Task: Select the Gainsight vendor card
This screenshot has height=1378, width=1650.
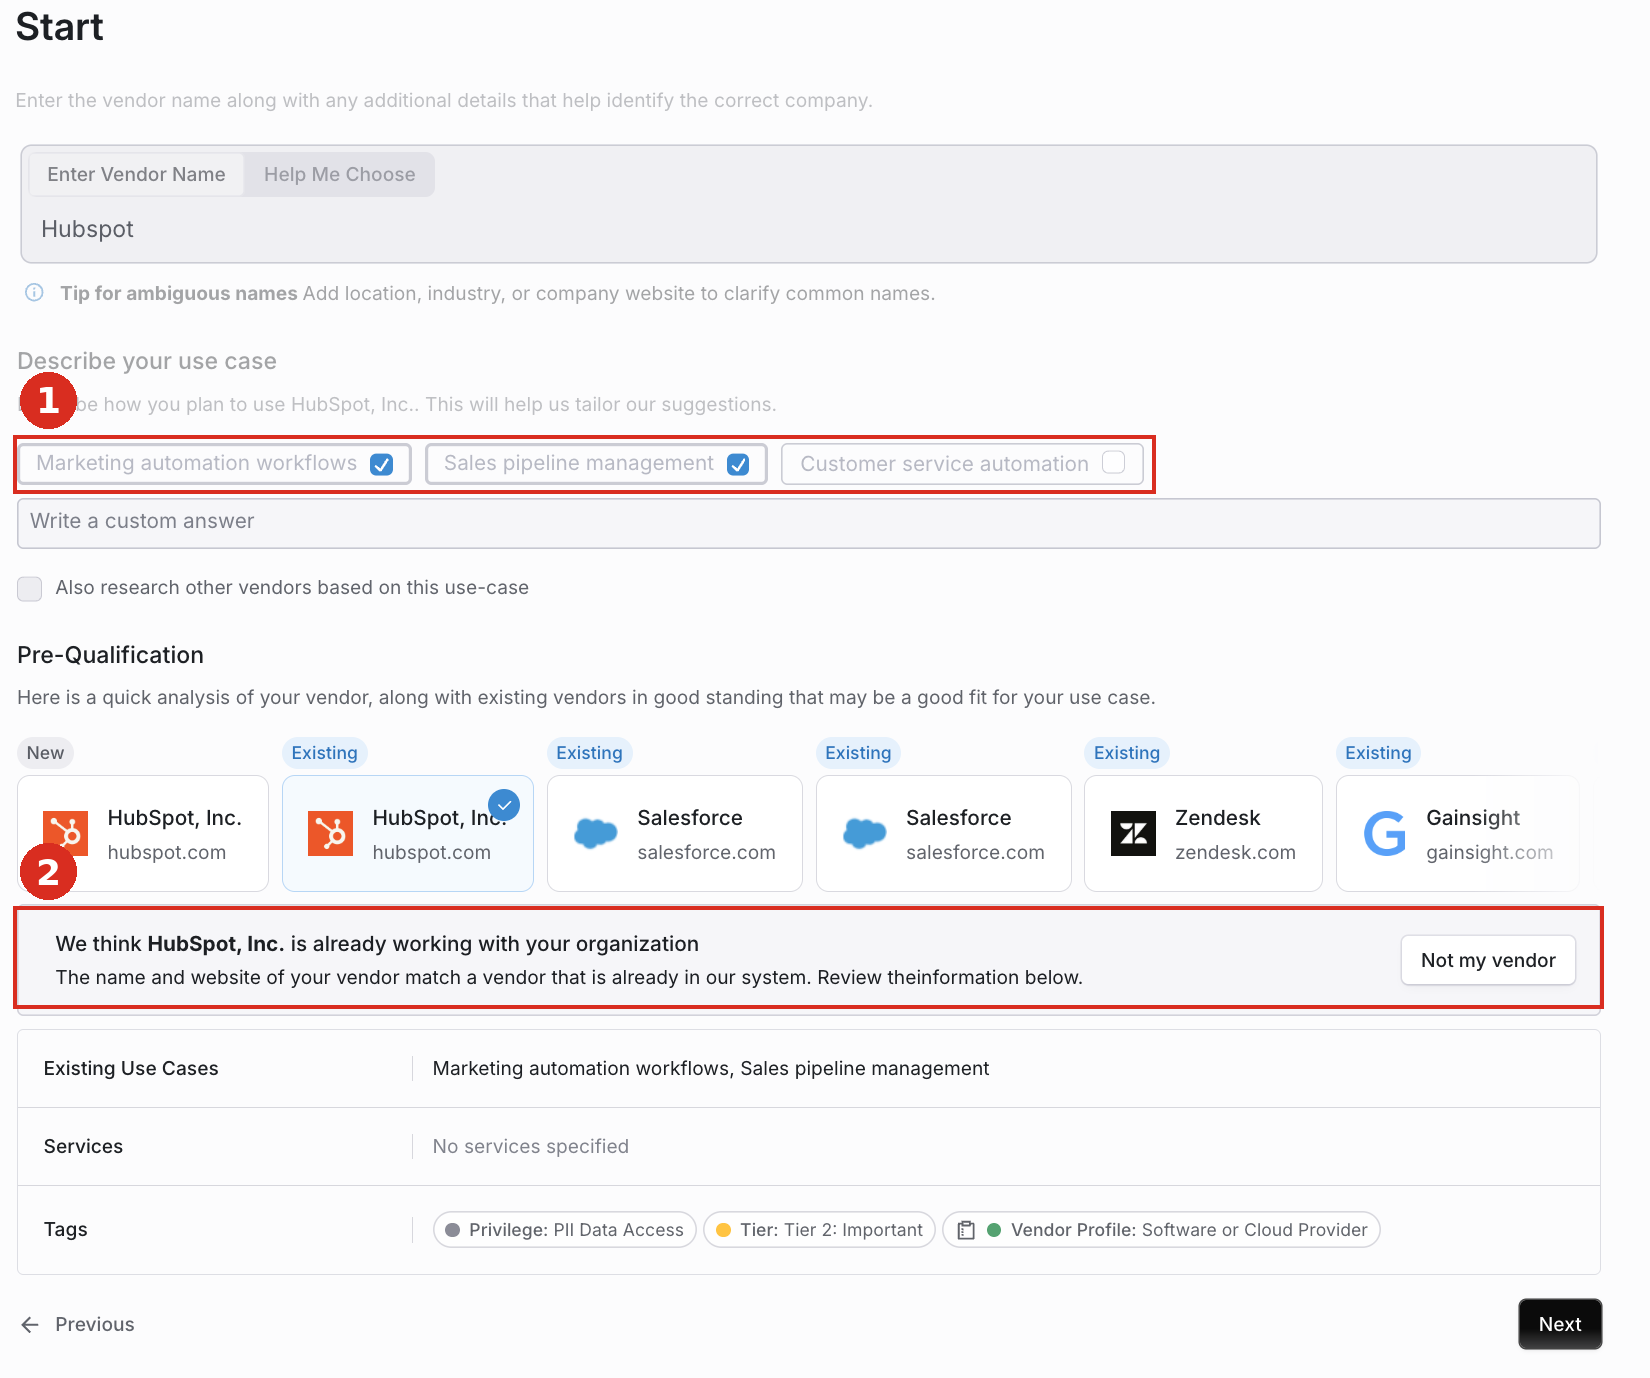Action: tap(1458, 833)
